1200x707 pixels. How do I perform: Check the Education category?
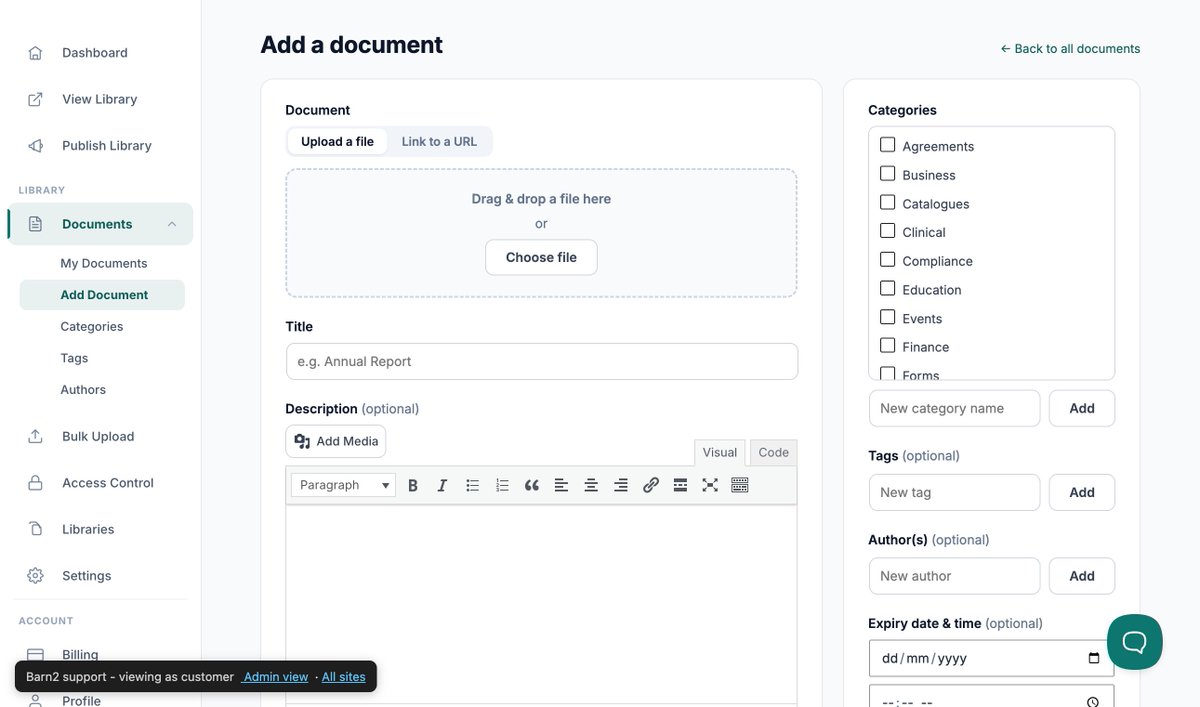point(887,288)
